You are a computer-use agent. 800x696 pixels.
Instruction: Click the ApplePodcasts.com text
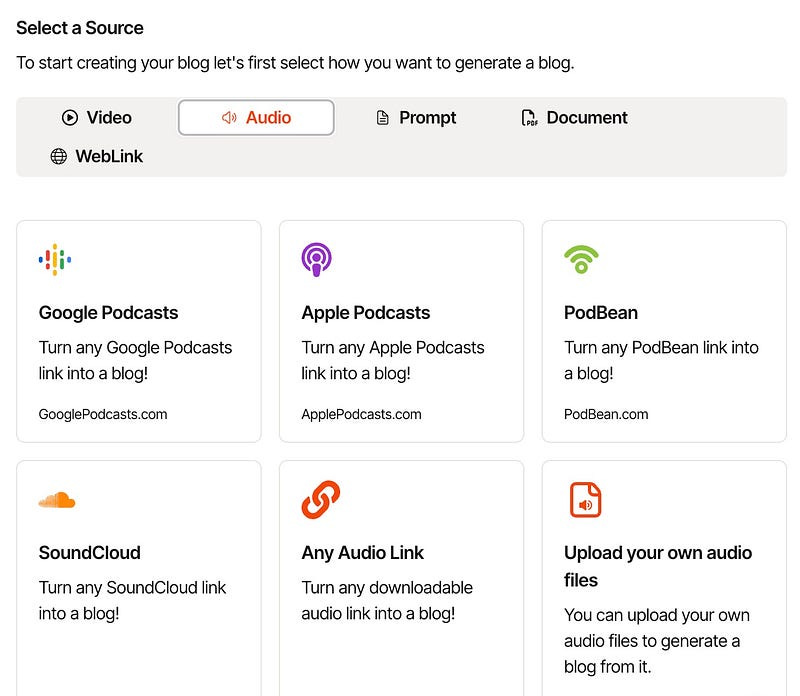click(361, 414)
